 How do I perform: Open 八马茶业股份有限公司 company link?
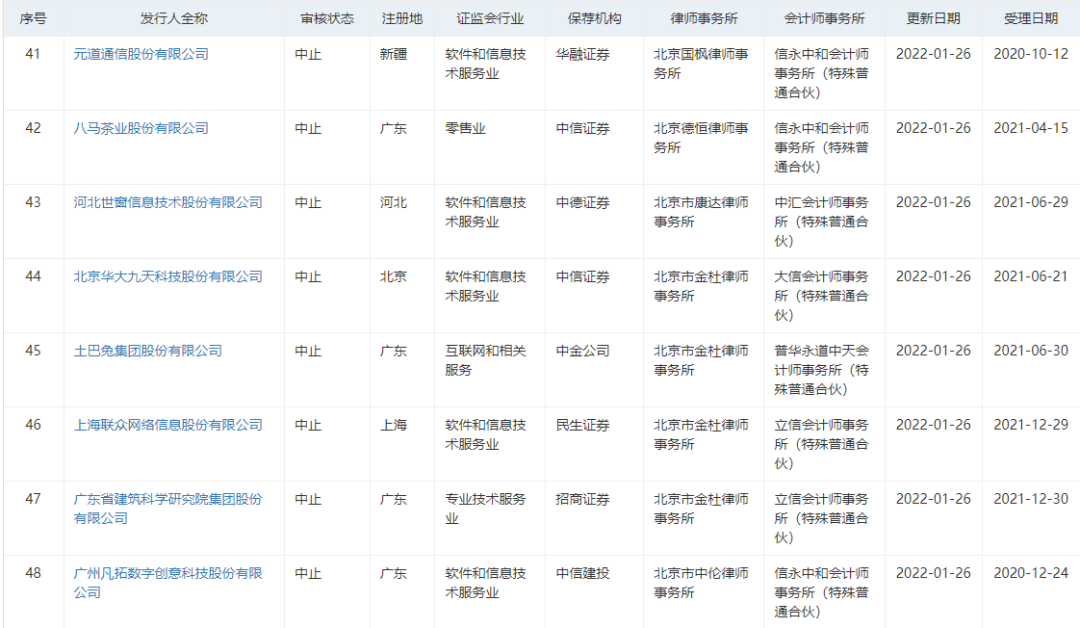pos(141,128)
